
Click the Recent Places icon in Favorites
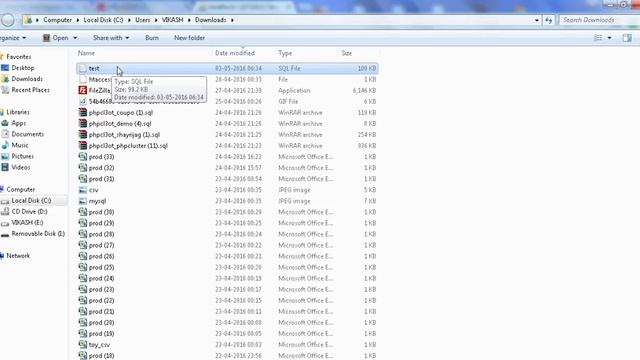point(5,90)
